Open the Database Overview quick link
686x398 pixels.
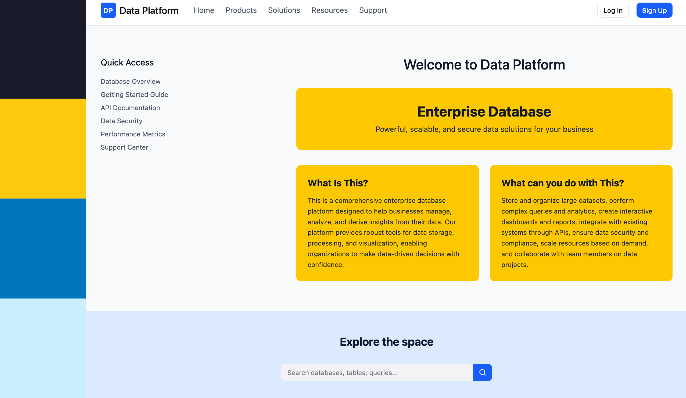pos(130,81)
